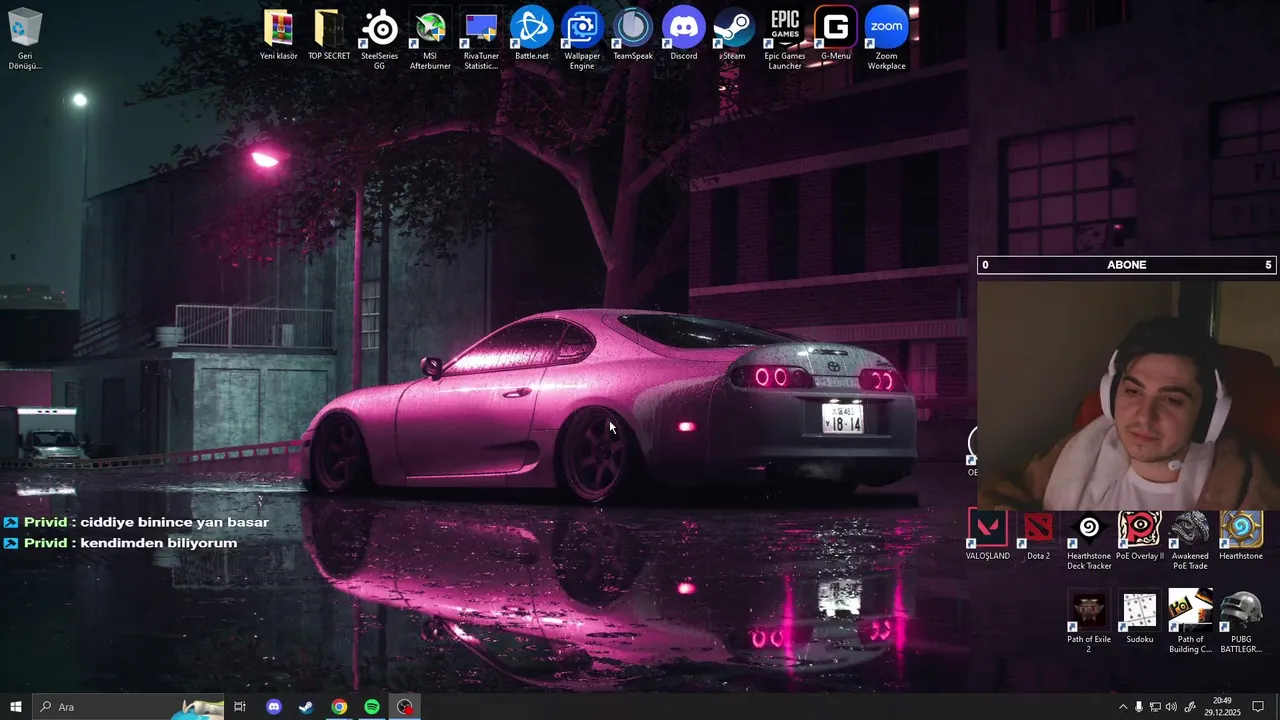Screen dimensions: 1280x720
Task: Open Steam from the taskbar
Action: [306, 707]
